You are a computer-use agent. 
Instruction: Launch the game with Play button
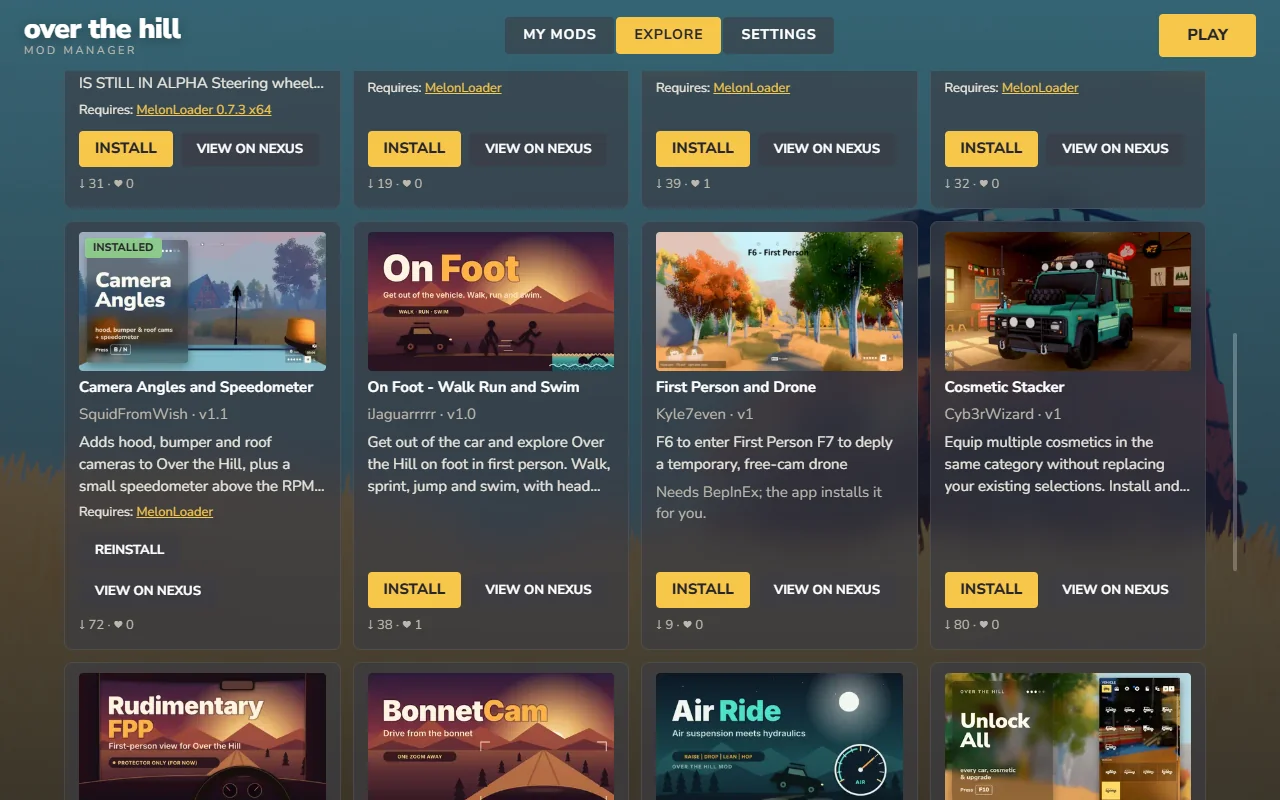point(1207,35)
